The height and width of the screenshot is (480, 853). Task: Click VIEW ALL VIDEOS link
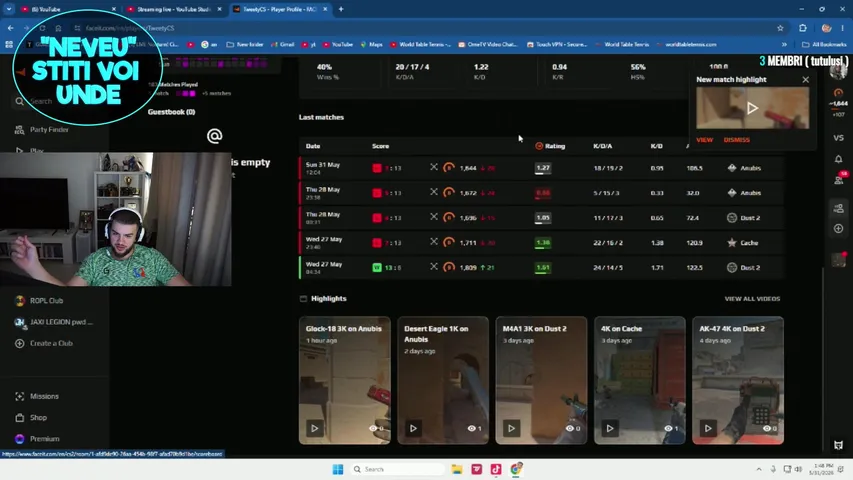pos(752,299)
